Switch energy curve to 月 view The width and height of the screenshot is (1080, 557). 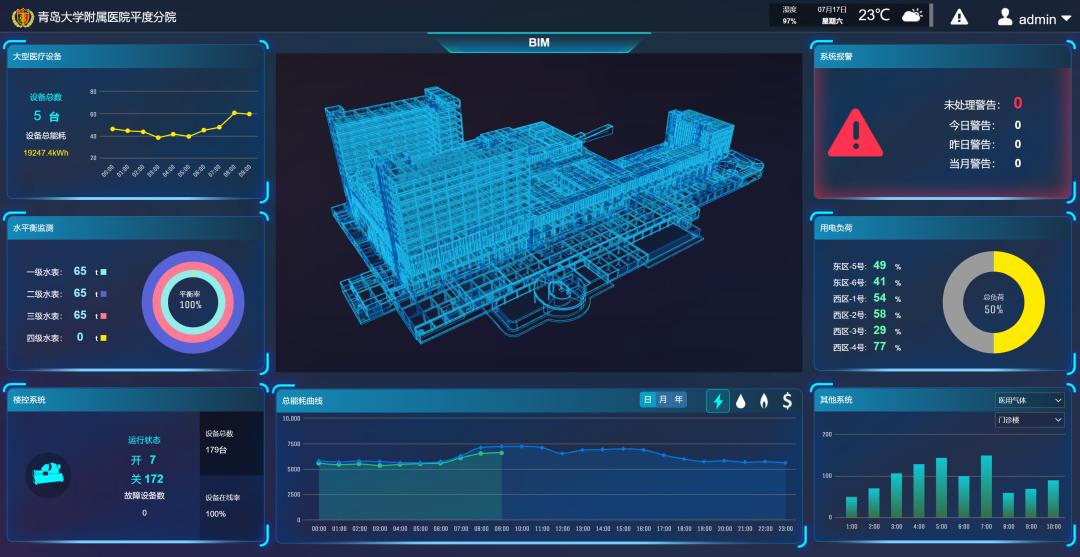click(663, 399)
